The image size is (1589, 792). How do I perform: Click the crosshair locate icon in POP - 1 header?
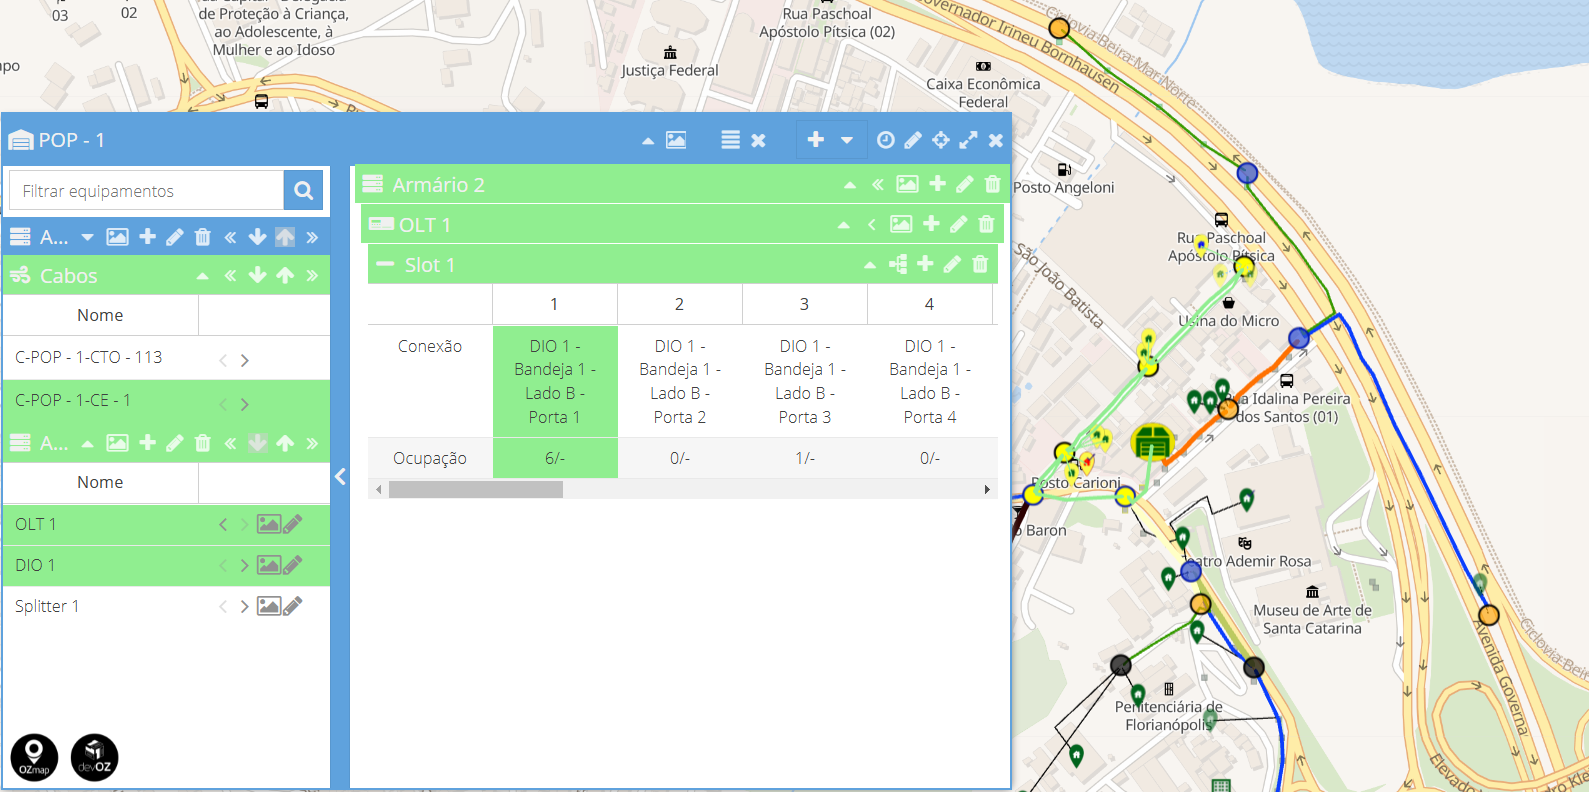(941, 140)
